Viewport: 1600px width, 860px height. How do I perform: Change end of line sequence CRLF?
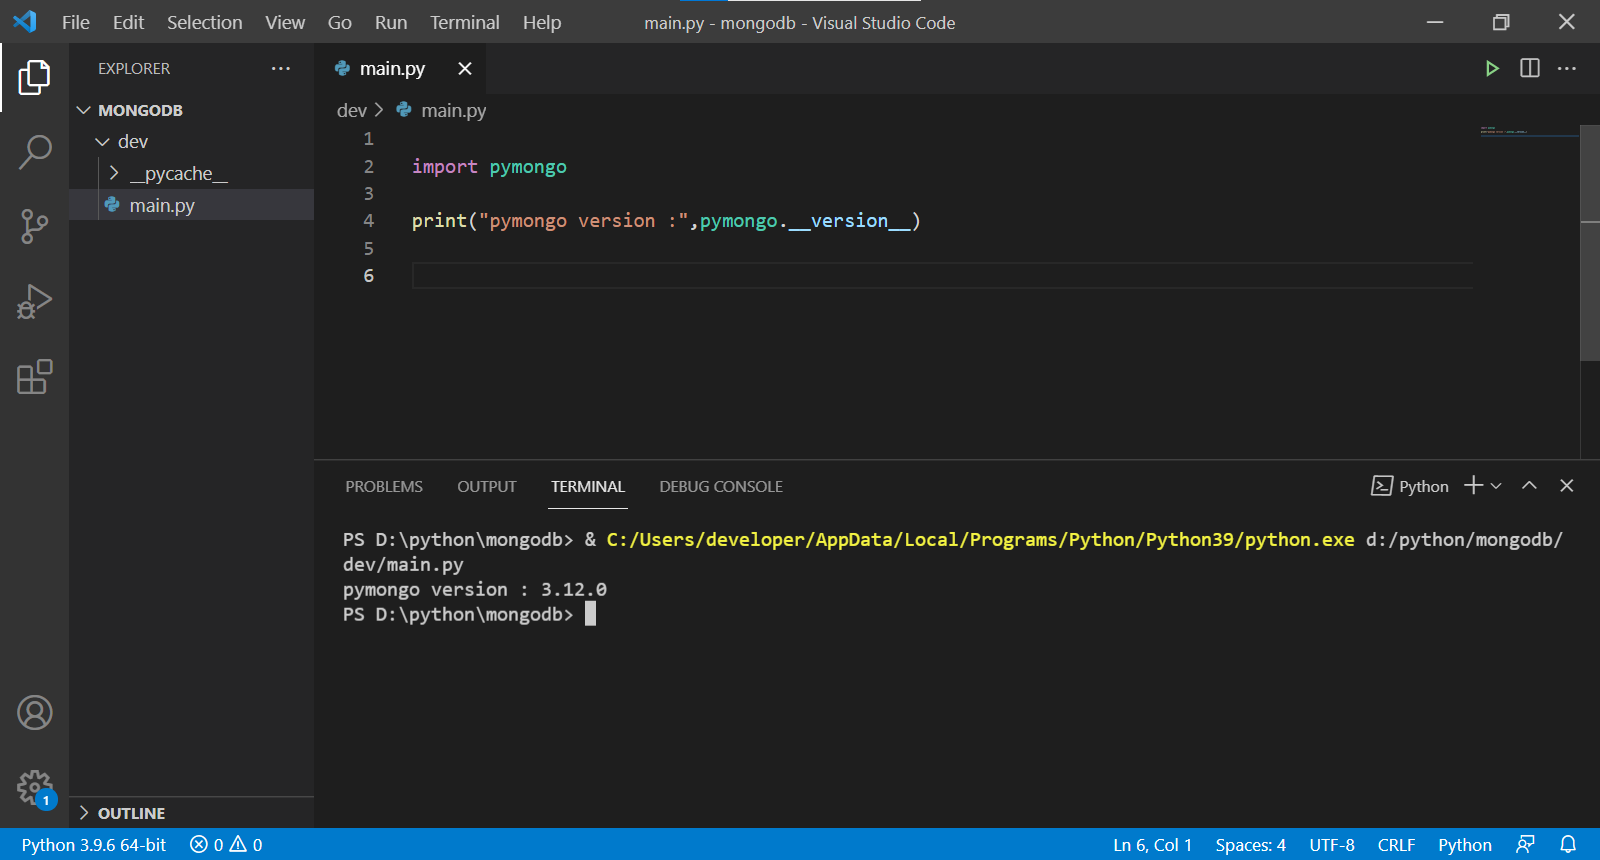coord(1396,844)
